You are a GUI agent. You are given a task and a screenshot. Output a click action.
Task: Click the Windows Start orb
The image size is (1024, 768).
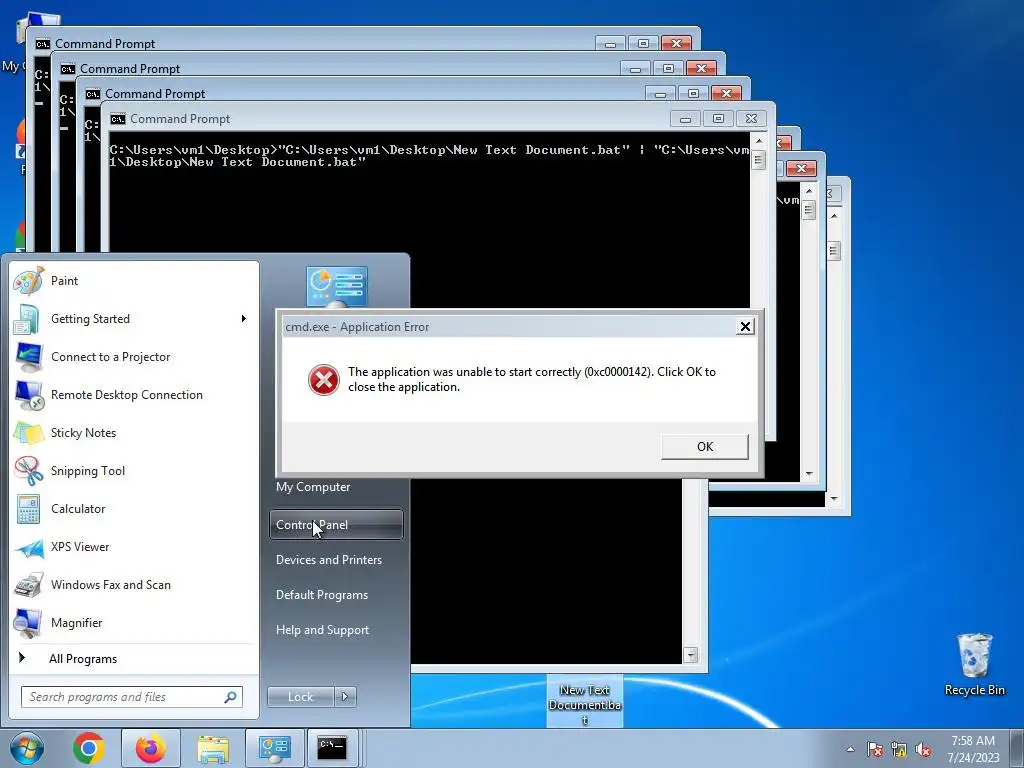(x=27, y=748)
